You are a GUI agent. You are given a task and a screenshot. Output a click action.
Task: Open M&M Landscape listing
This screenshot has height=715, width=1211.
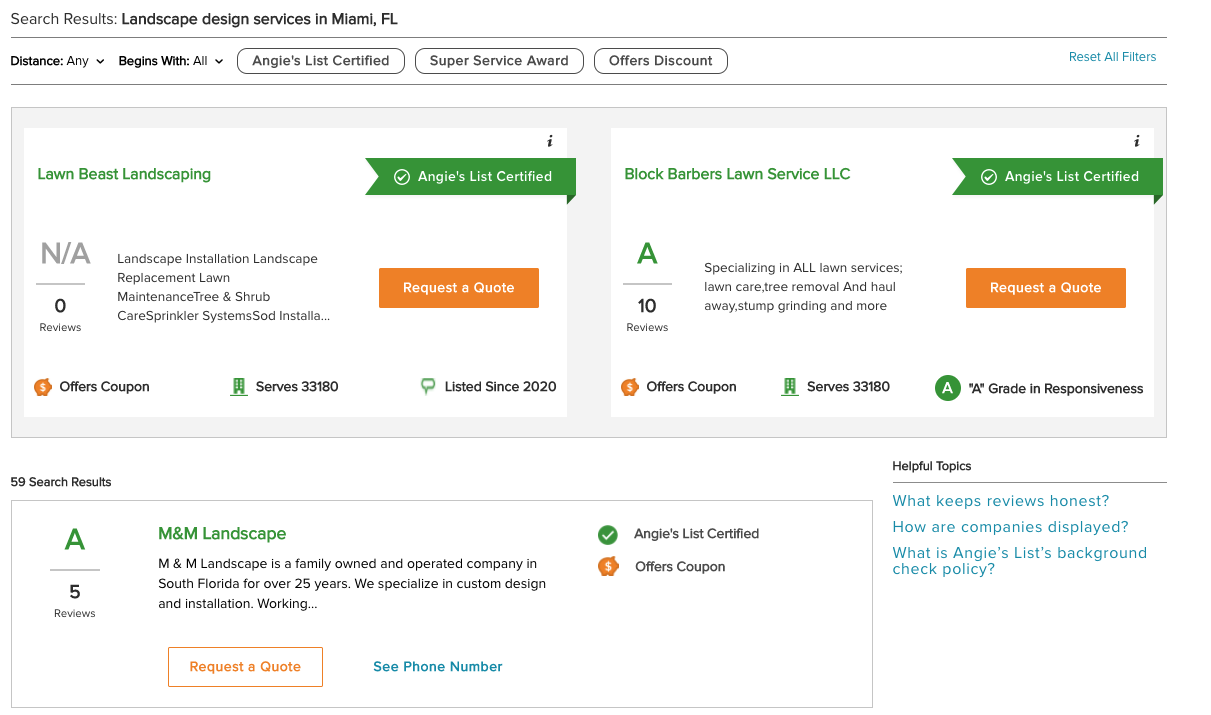click(222, 534)
